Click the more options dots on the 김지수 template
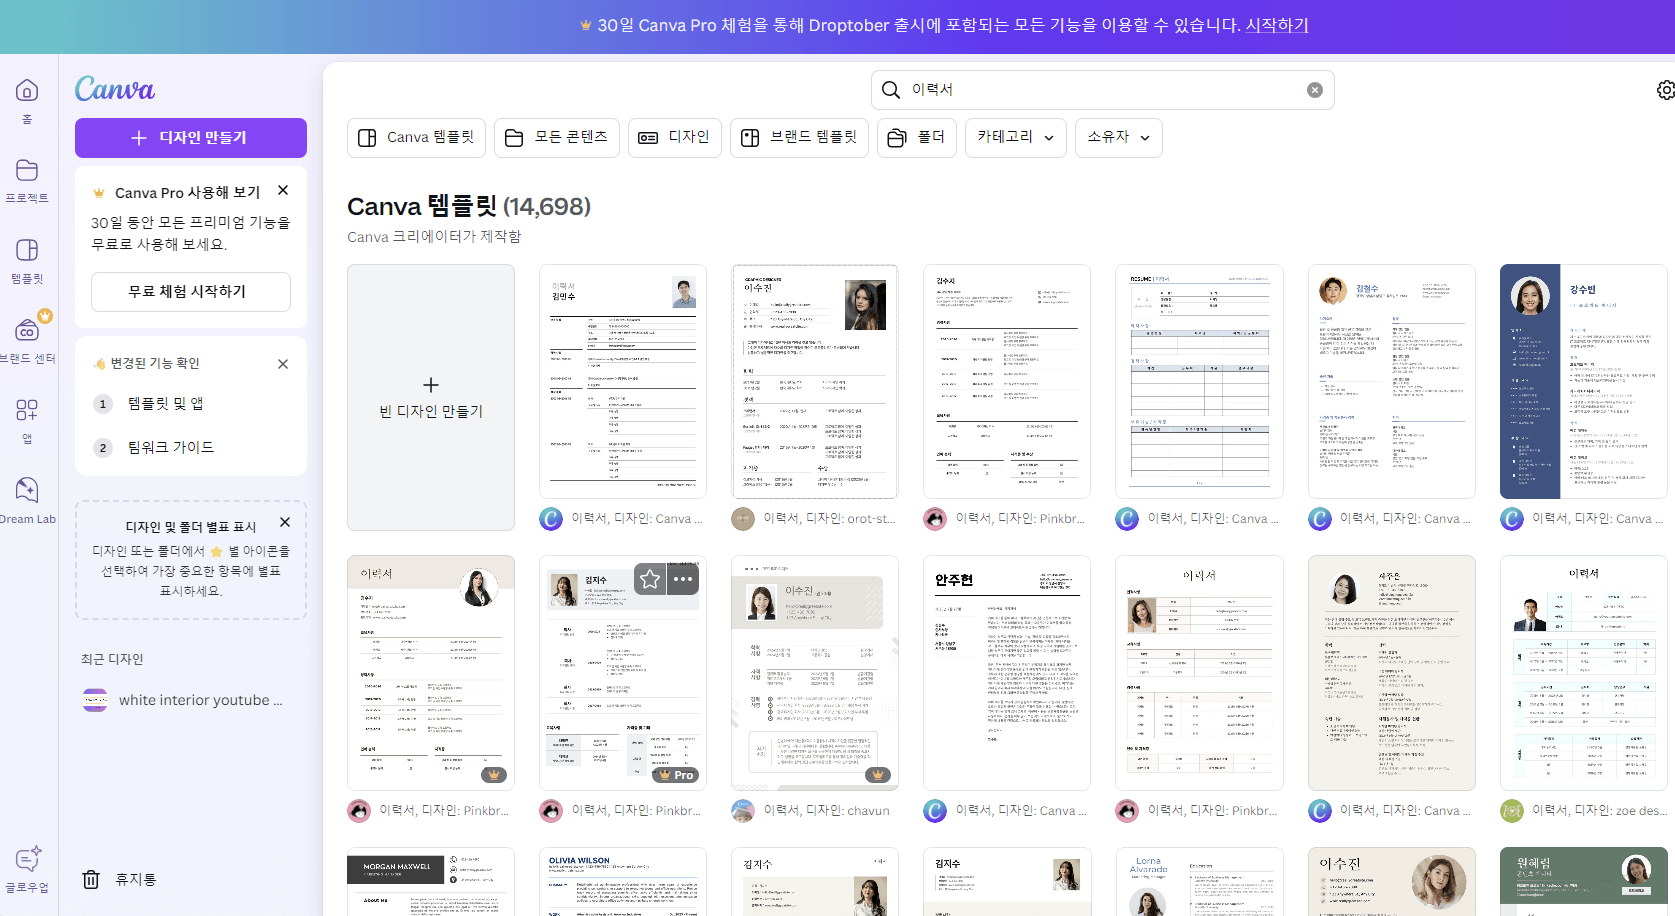 [683, 579]
